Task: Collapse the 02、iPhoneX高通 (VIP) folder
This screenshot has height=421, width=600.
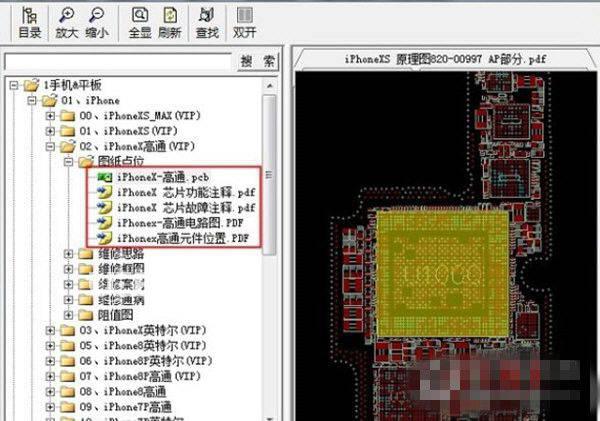Action: tap(50, 146)
